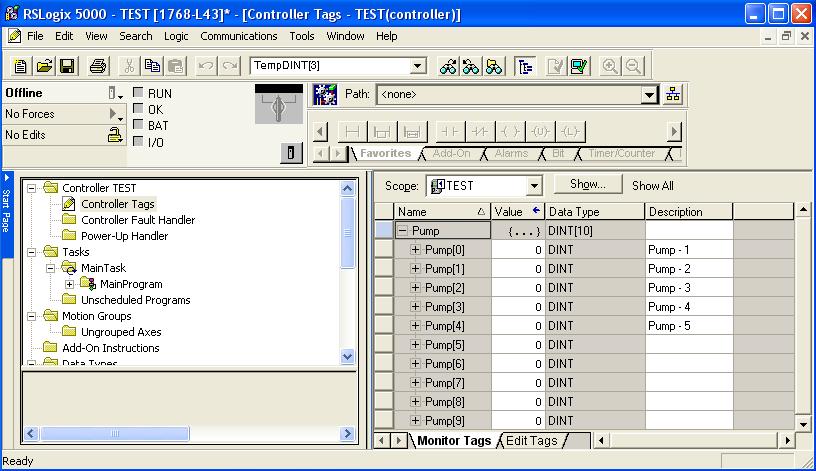This screenshot has height=471, width=816.
Task: Click the organizer horizontal scrollbar thumb
Action: tap(114, 434)
